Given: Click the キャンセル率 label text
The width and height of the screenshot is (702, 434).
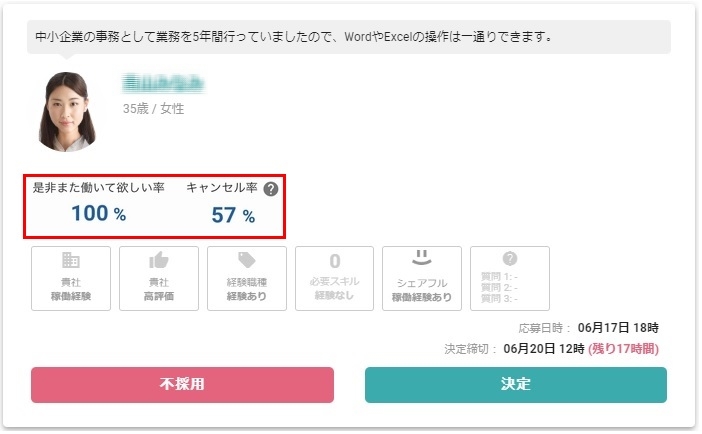Looking at the screenshot, I should (x=222, y=187).
